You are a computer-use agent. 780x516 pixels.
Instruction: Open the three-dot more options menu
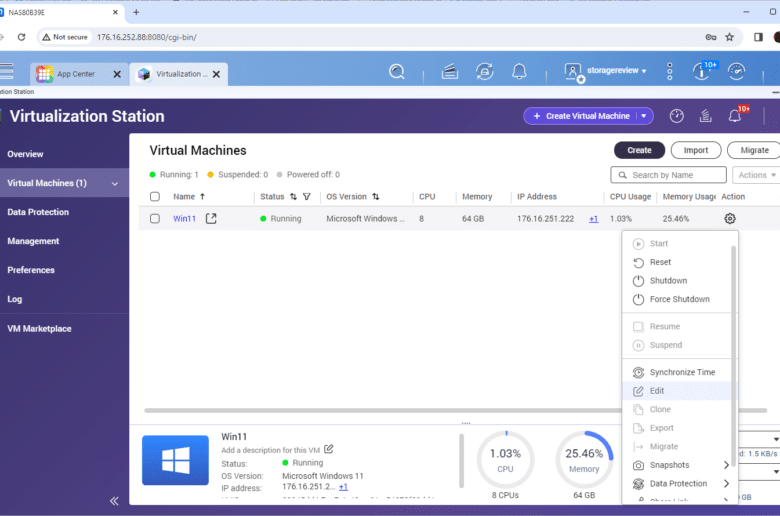(670, 72)
